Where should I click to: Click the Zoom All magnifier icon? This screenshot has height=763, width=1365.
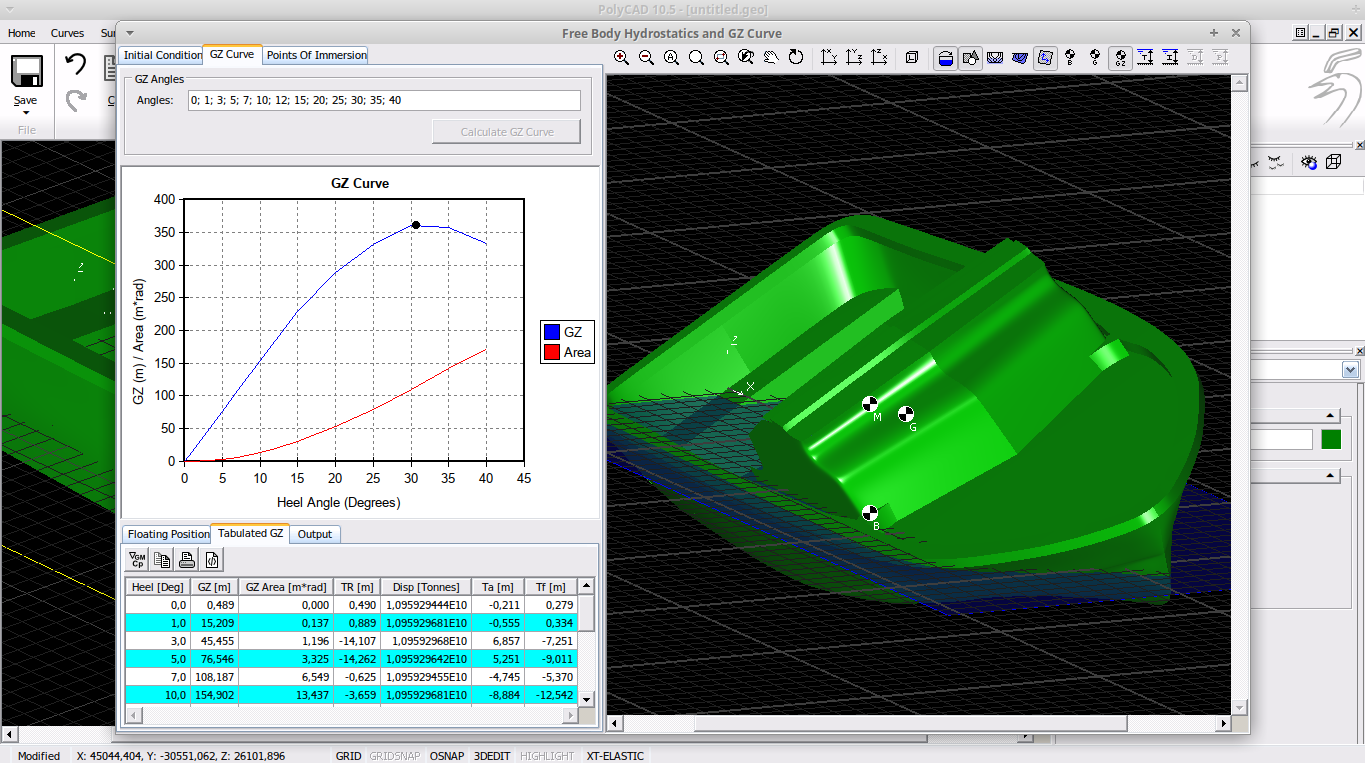pyautogui.click(x=671, y=58)
